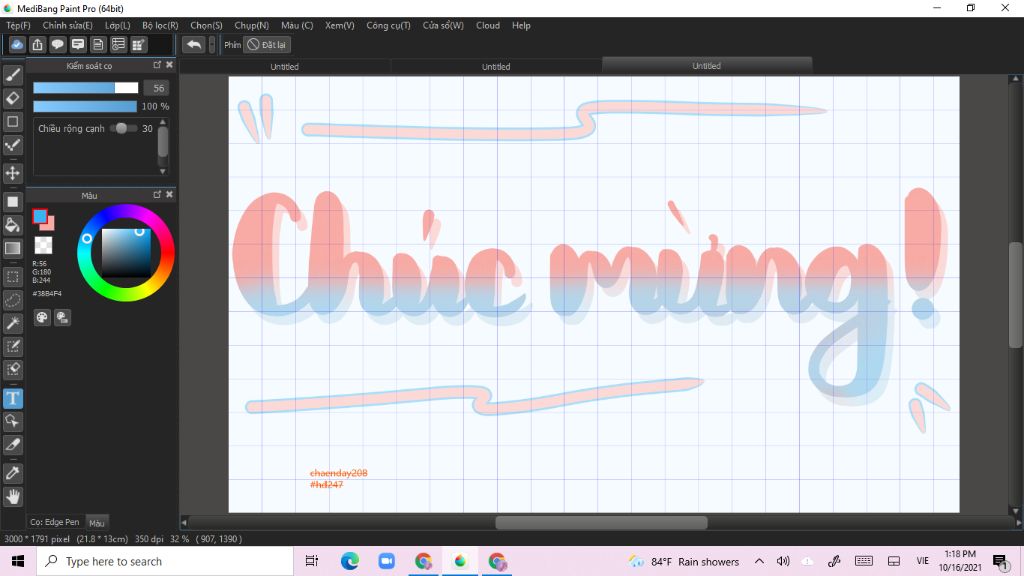Screen dimensions: 1024x576
Task: Open the Bộ lọc(R) menu
Action: click(x=160, y=25)
